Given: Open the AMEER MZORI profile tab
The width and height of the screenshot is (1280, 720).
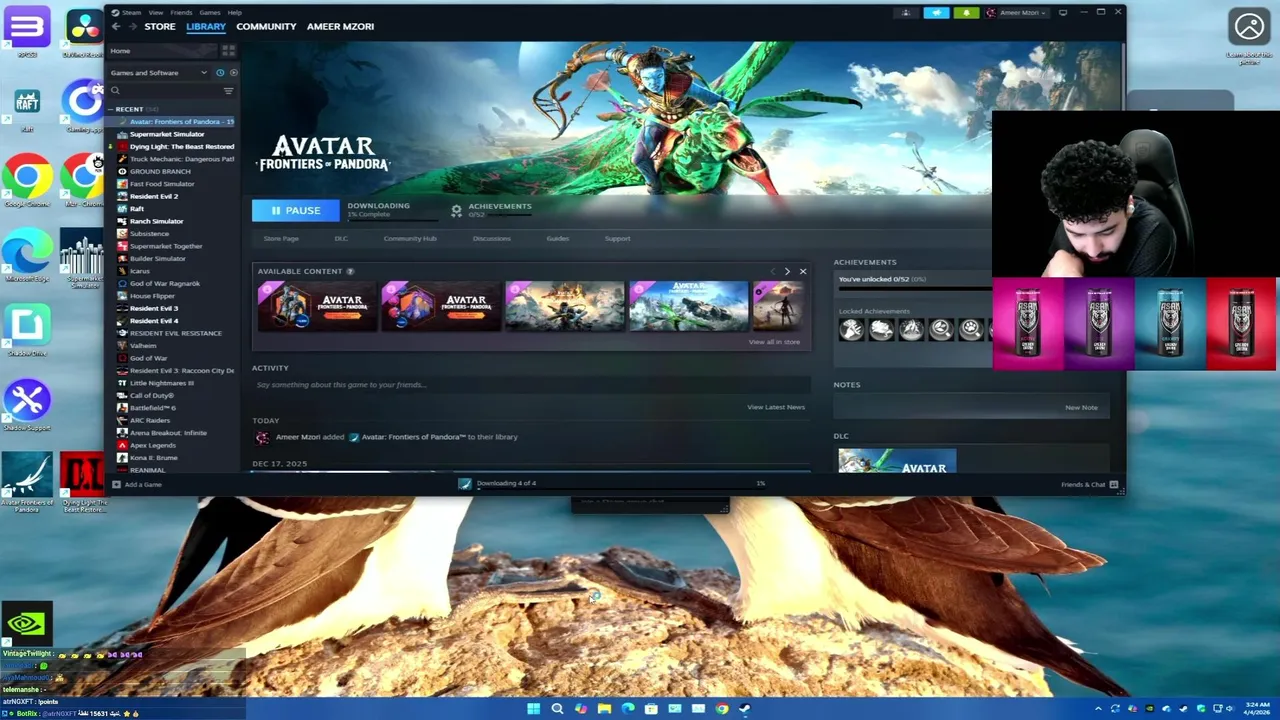Looking at the screenshot, I should coord(340,27).
